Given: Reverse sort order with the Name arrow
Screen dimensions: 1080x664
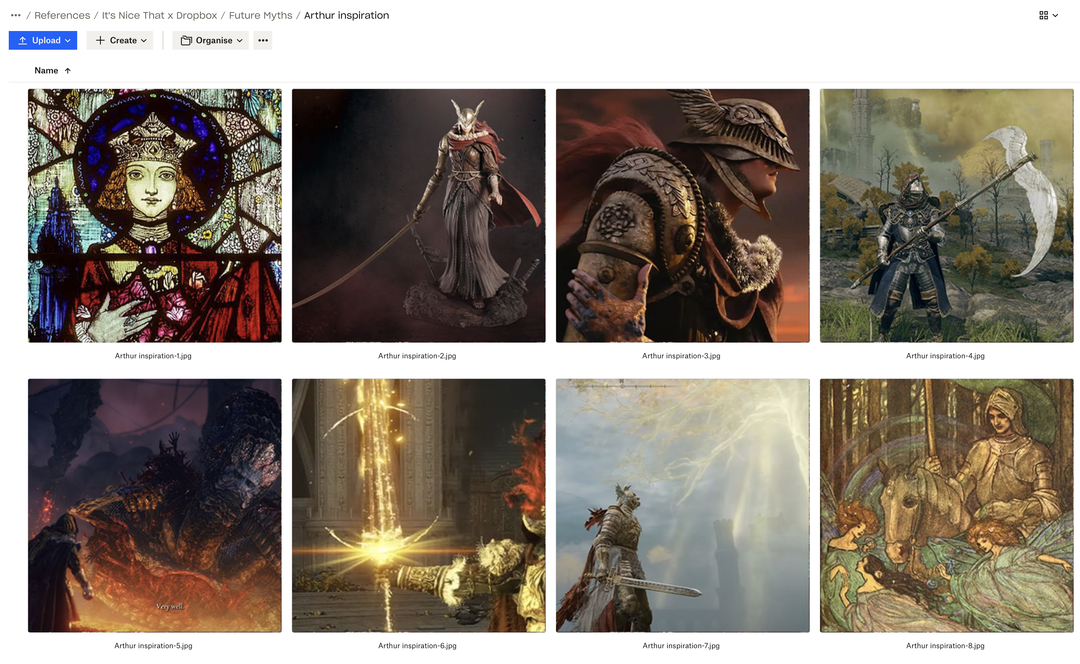Looking at the screenshot, I should point(68,70).
